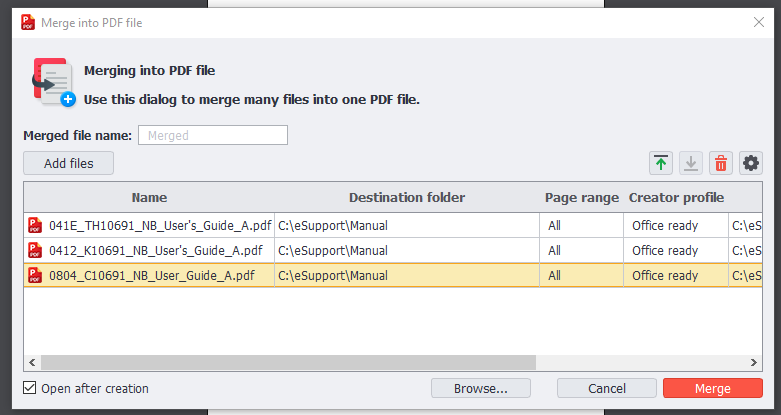Click the Browse... button

tap(480, 388)
